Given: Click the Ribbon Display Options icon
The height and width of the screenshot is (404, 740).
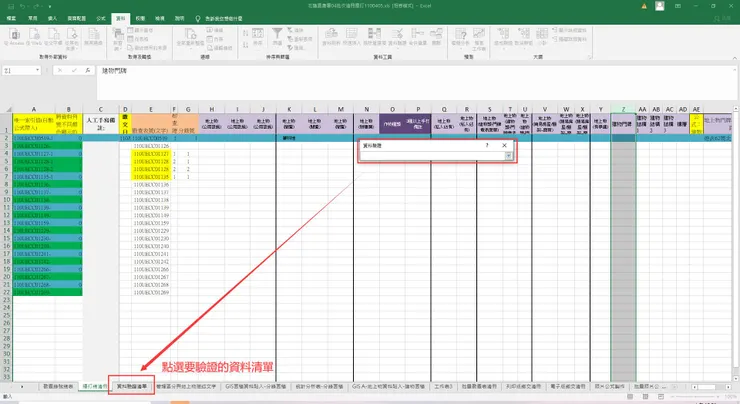Looking at the screenshot, I should point(678,6).
